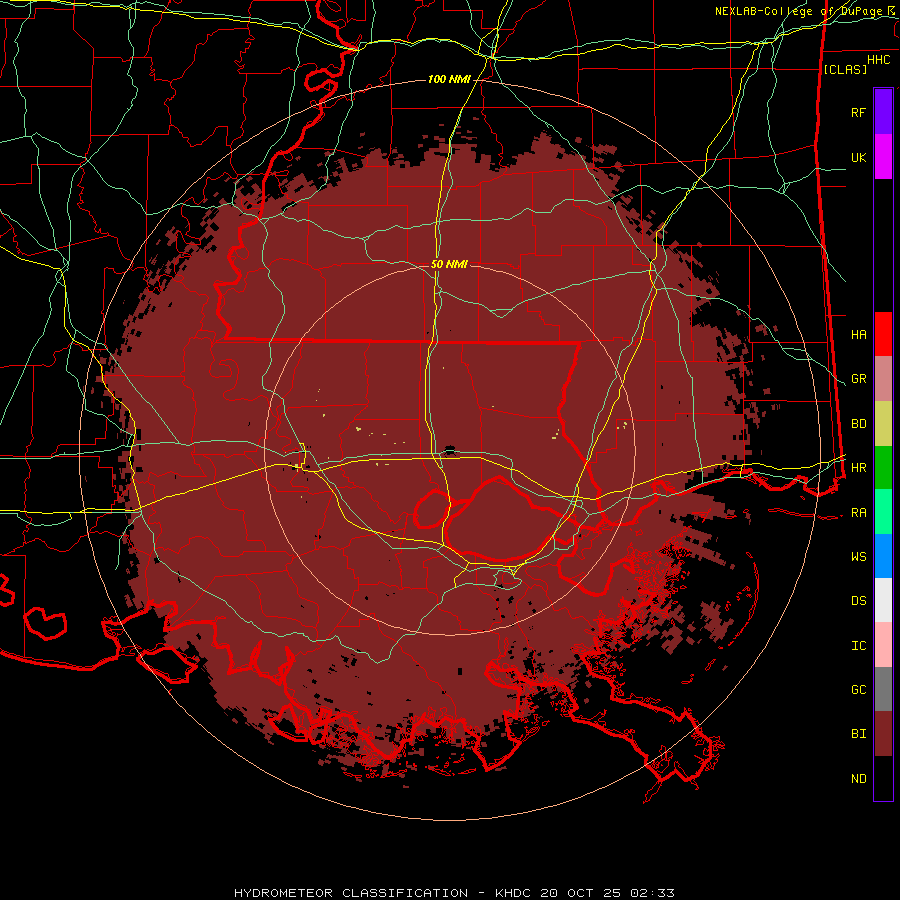The height and width of the screenshot is (900, 900).
Task: Click the [CLAS] units label
Action: [x=845, y=69]
